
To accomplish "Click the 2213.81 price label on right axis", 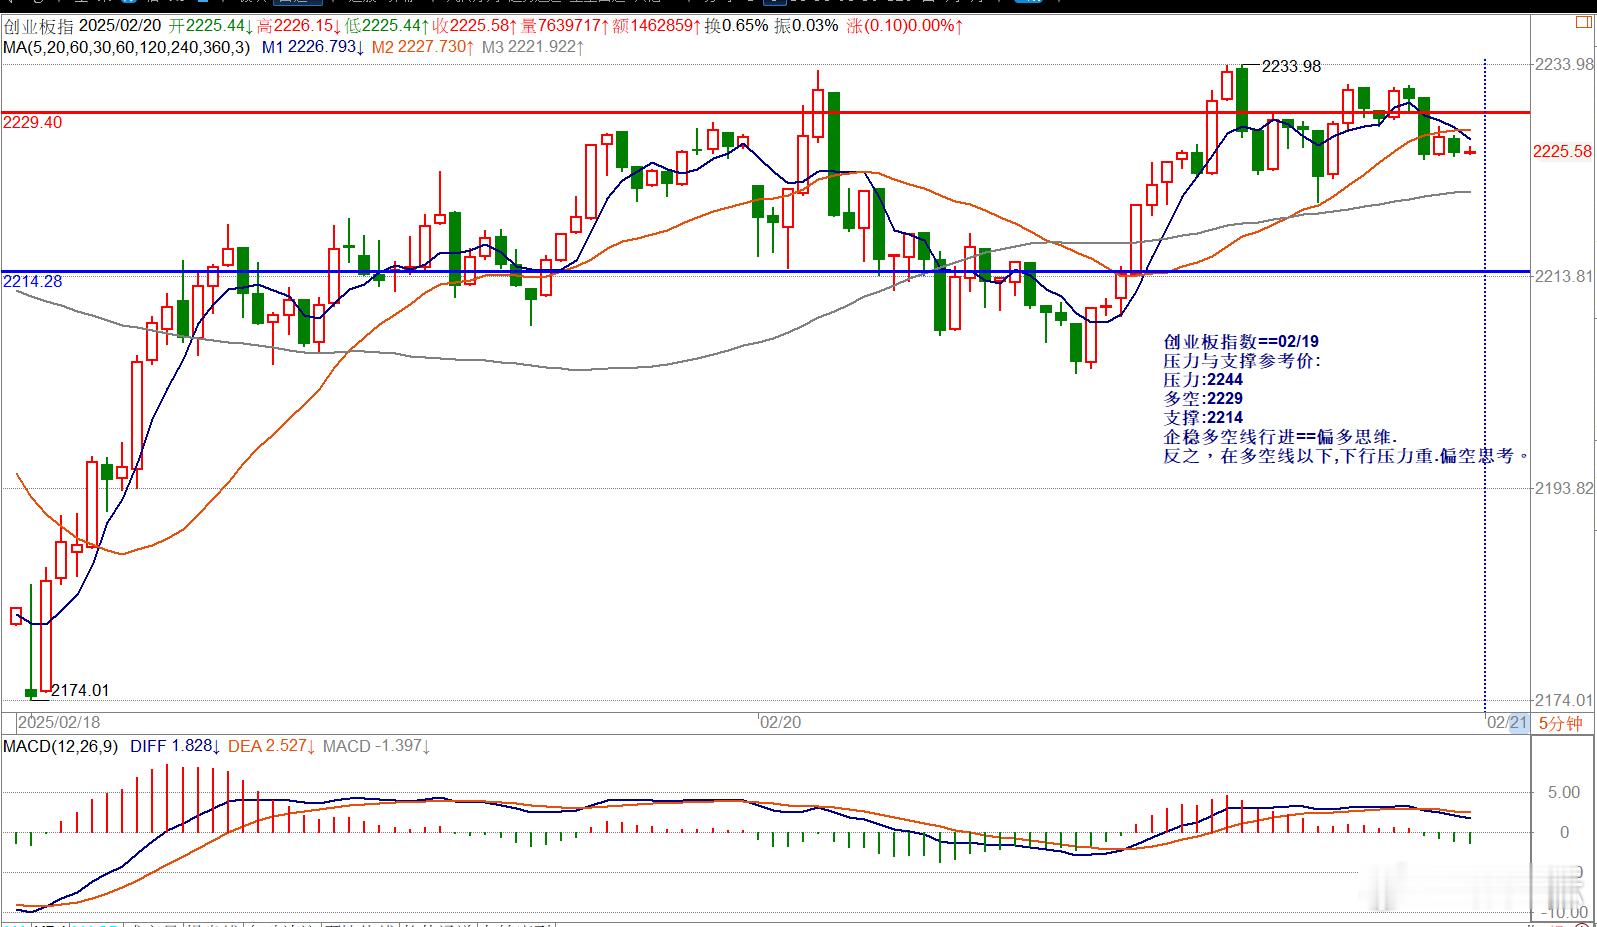I will point(1564,276).
